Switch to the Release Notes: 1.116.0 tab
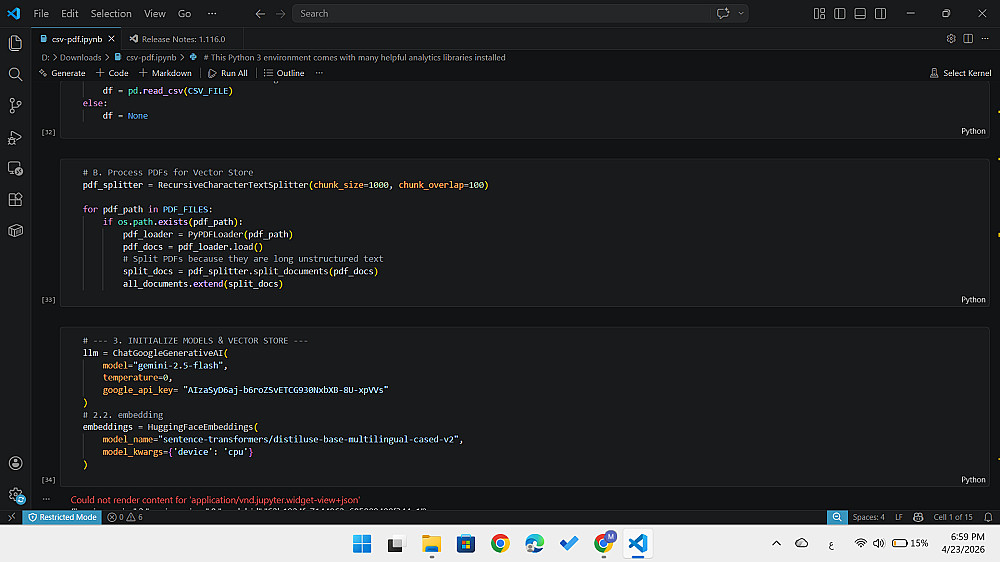The width and height of the screenshot is (1000, 562). (x=183, y=39)
